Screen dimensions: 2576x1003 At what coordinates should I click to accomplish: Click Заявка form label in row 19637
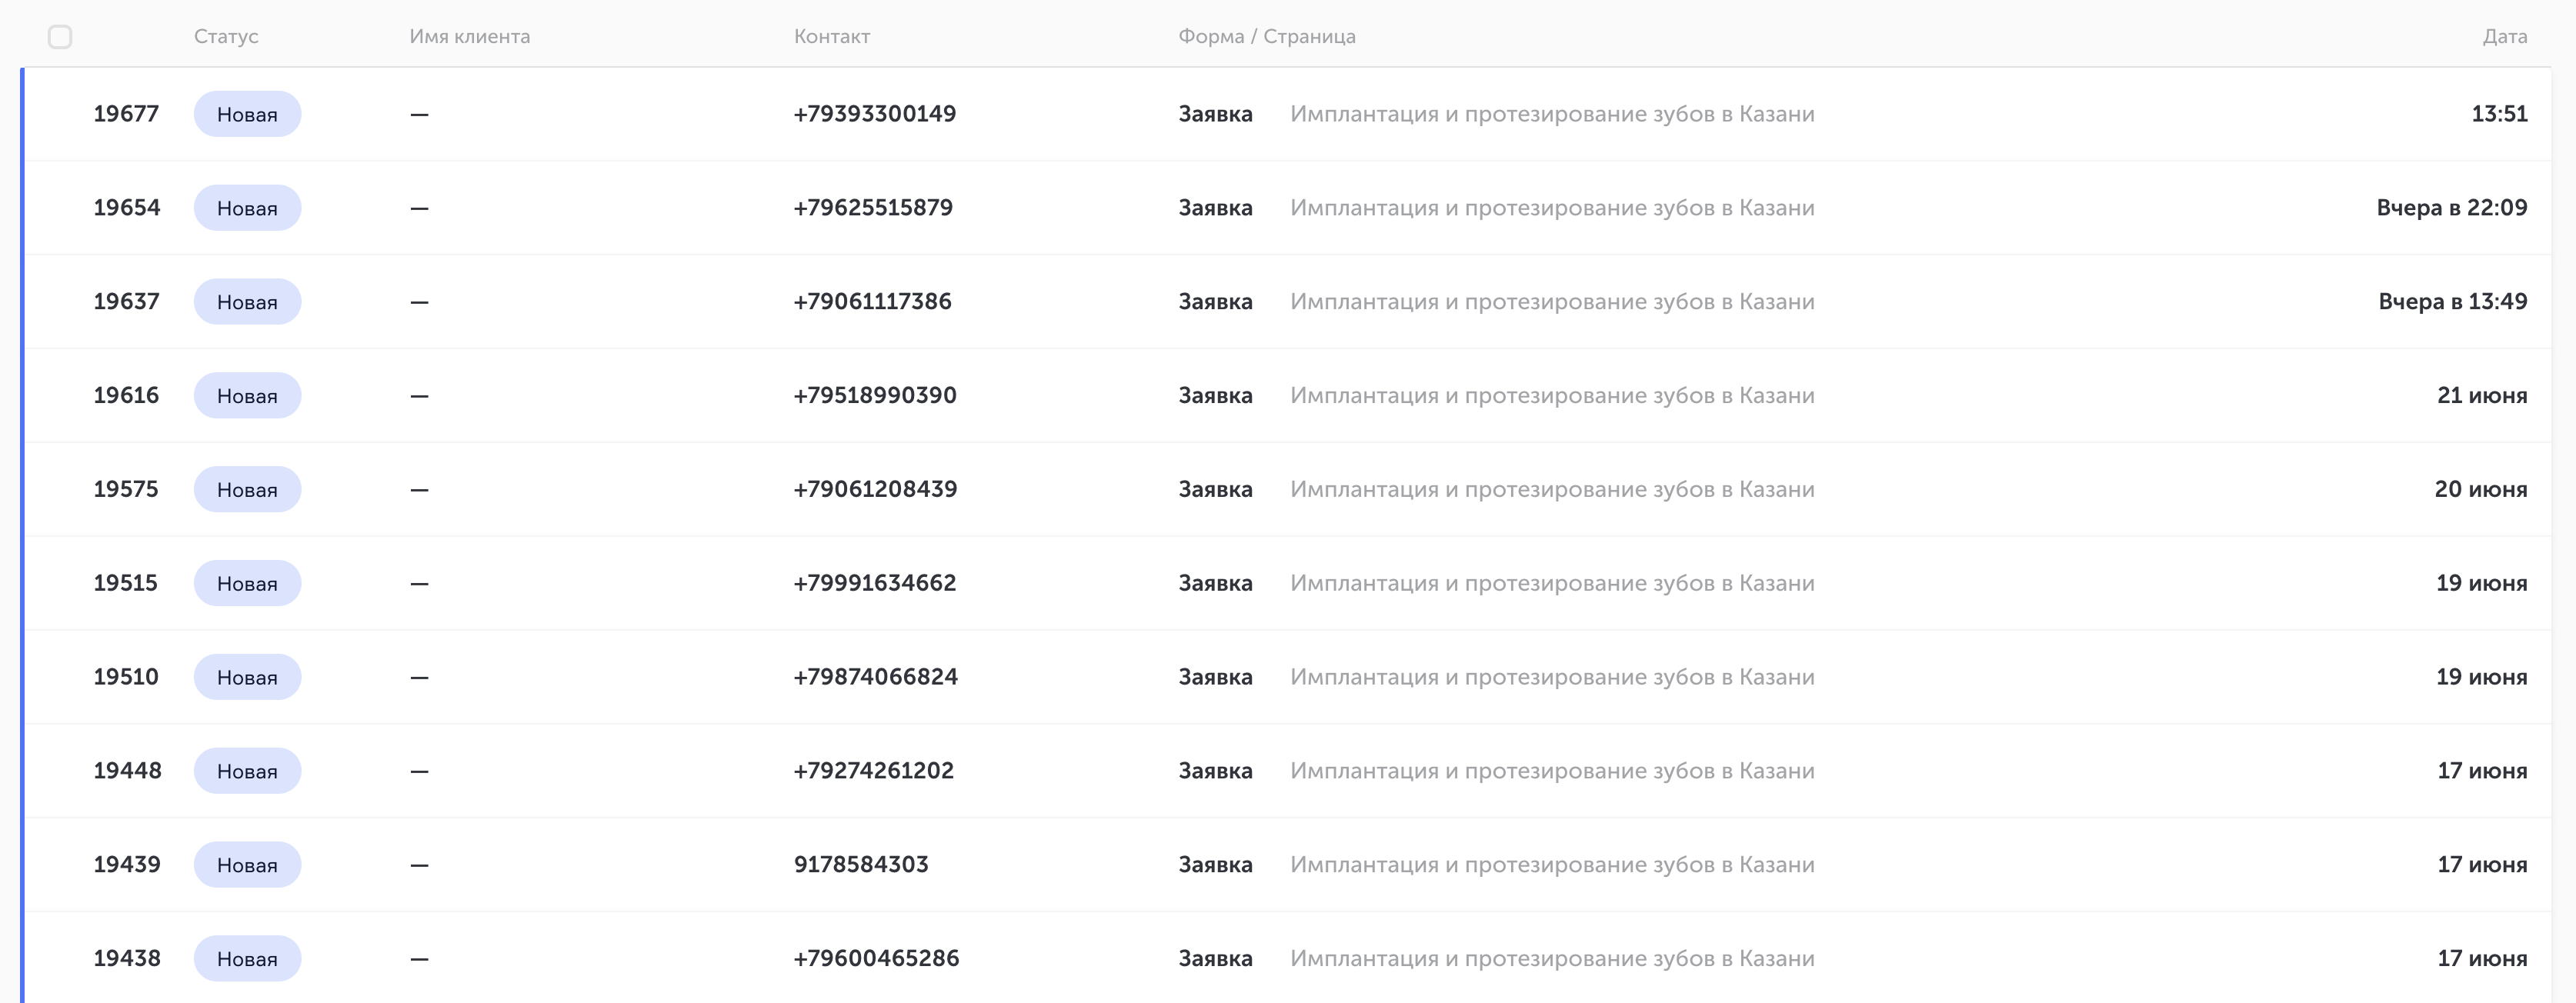tap(1215, 302)
